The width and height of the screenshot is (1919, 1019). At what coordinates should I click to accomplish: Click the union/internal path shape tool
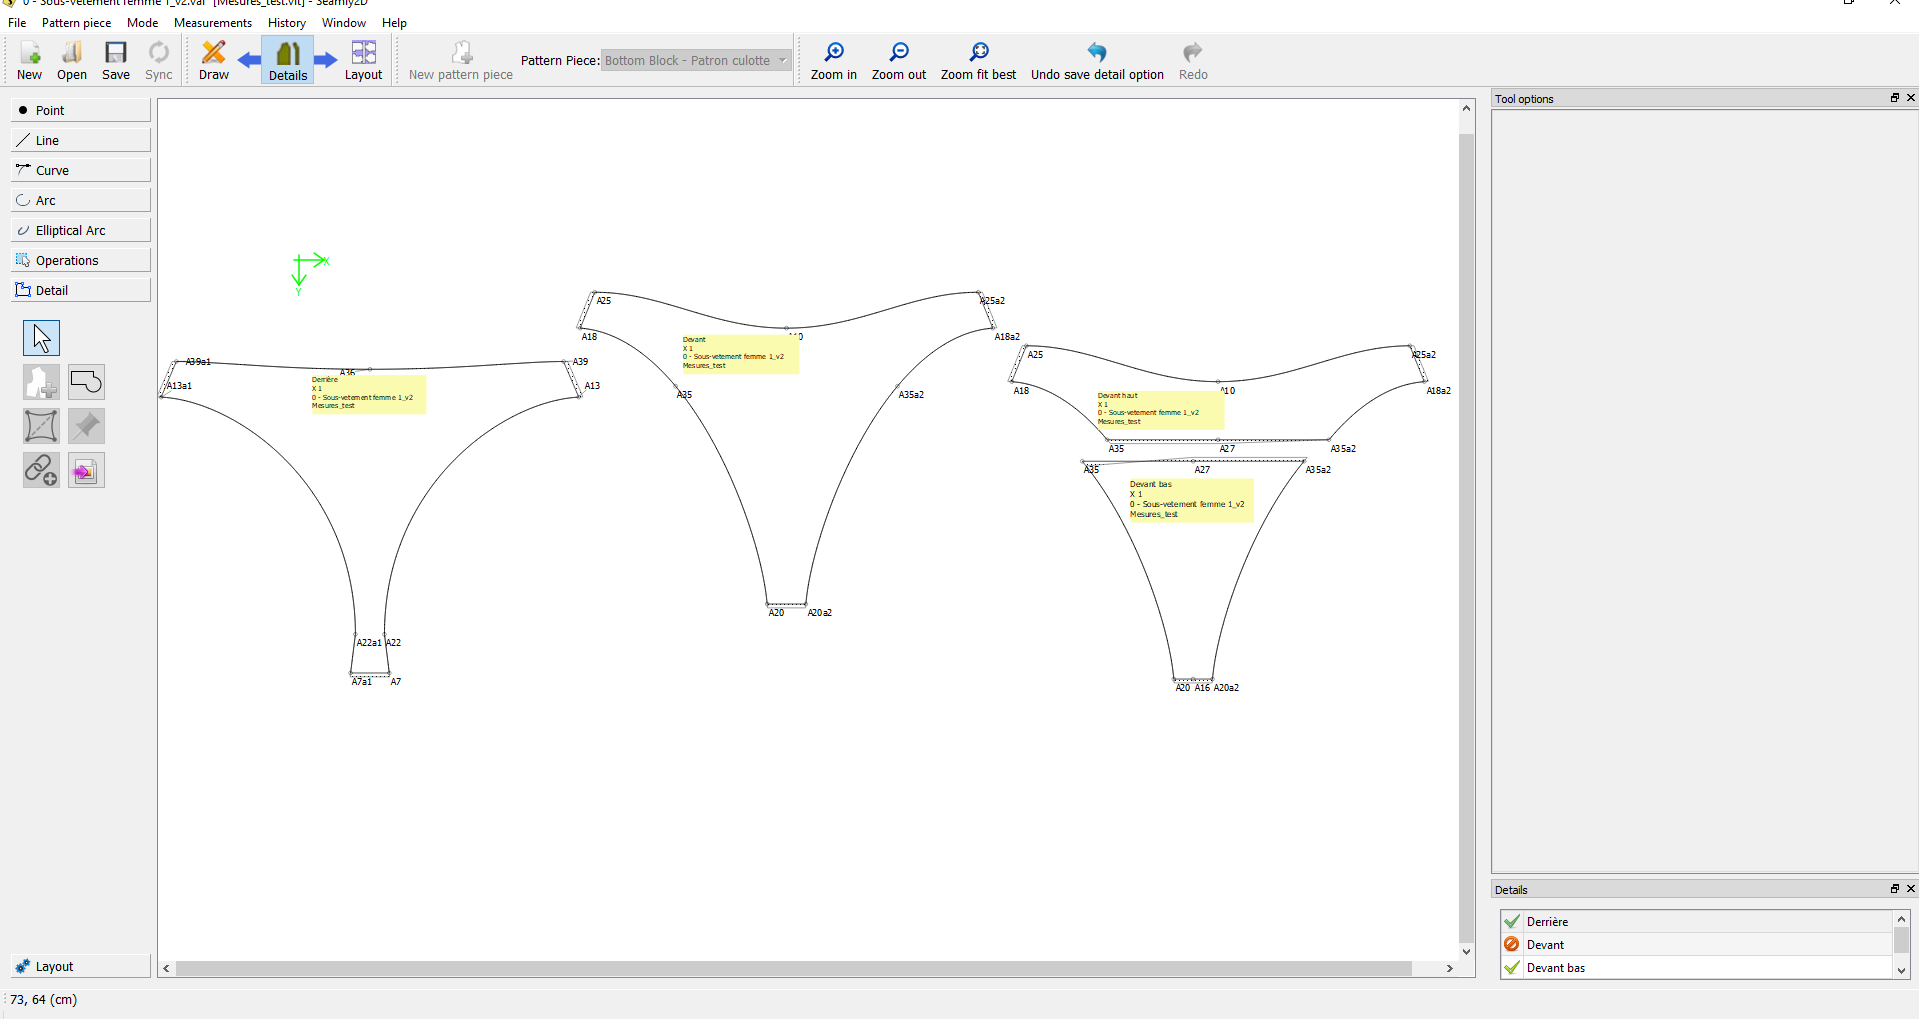(x=86, y=382)
